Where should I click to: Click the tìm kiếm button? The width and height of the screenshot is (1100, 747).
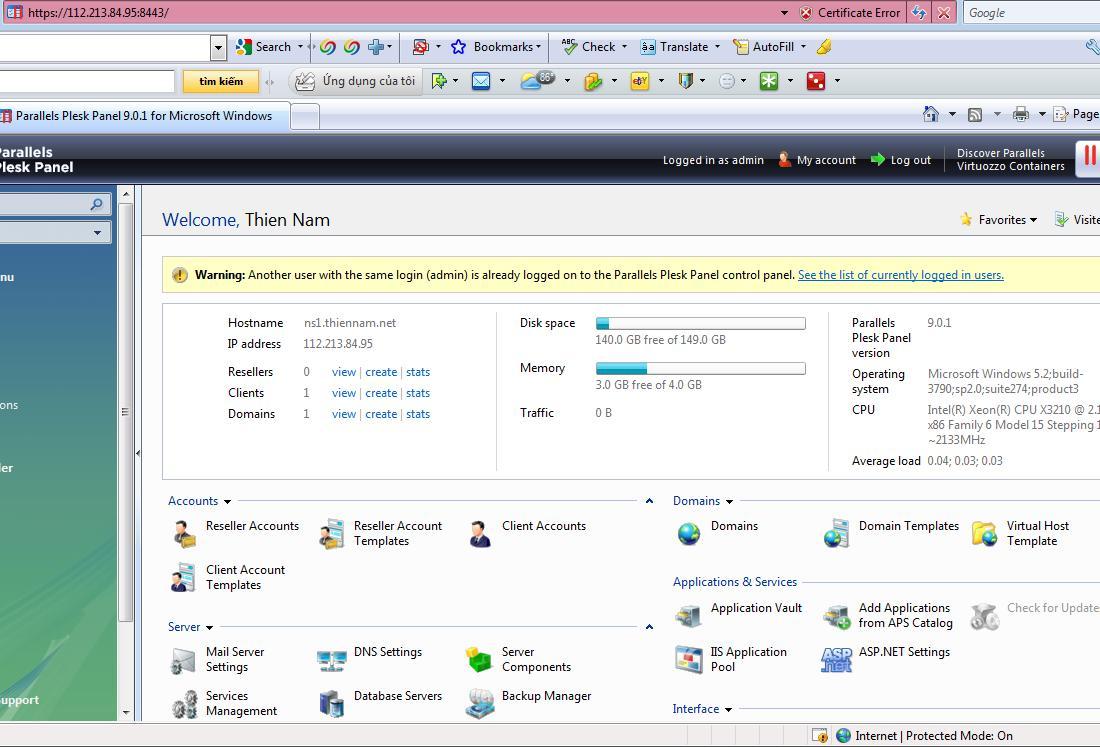tap(221, 81)
